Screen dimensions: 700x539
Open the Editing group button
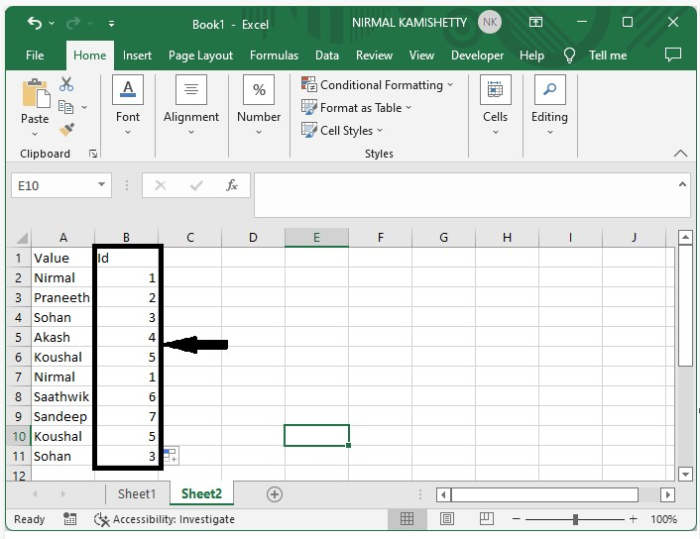549,106
